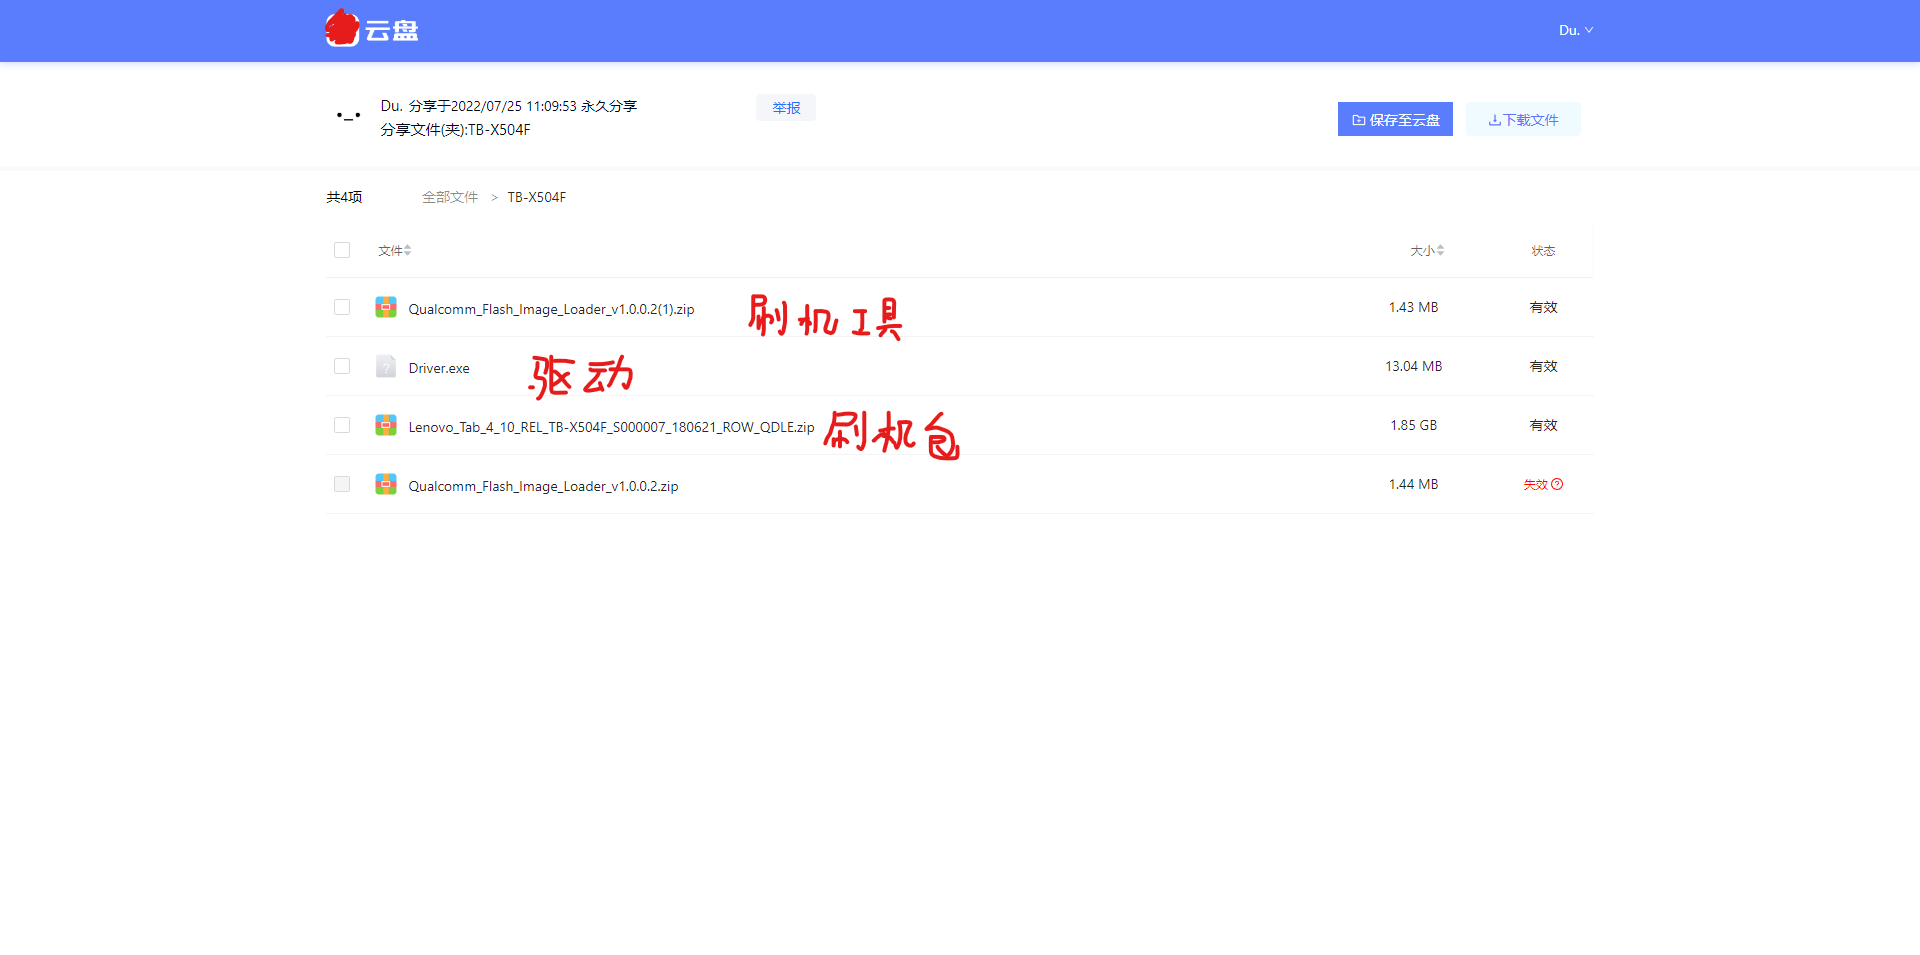Open 全部文件 breadcrumb link
This screenshot has width=1920, height=955.
pyautogui.click(x=450, y=197)
